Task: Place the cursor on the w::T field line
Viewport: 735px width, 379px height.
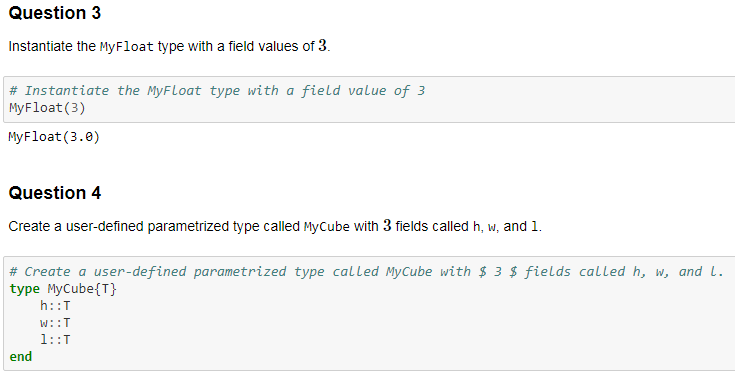Action: [x=55, y=323]
